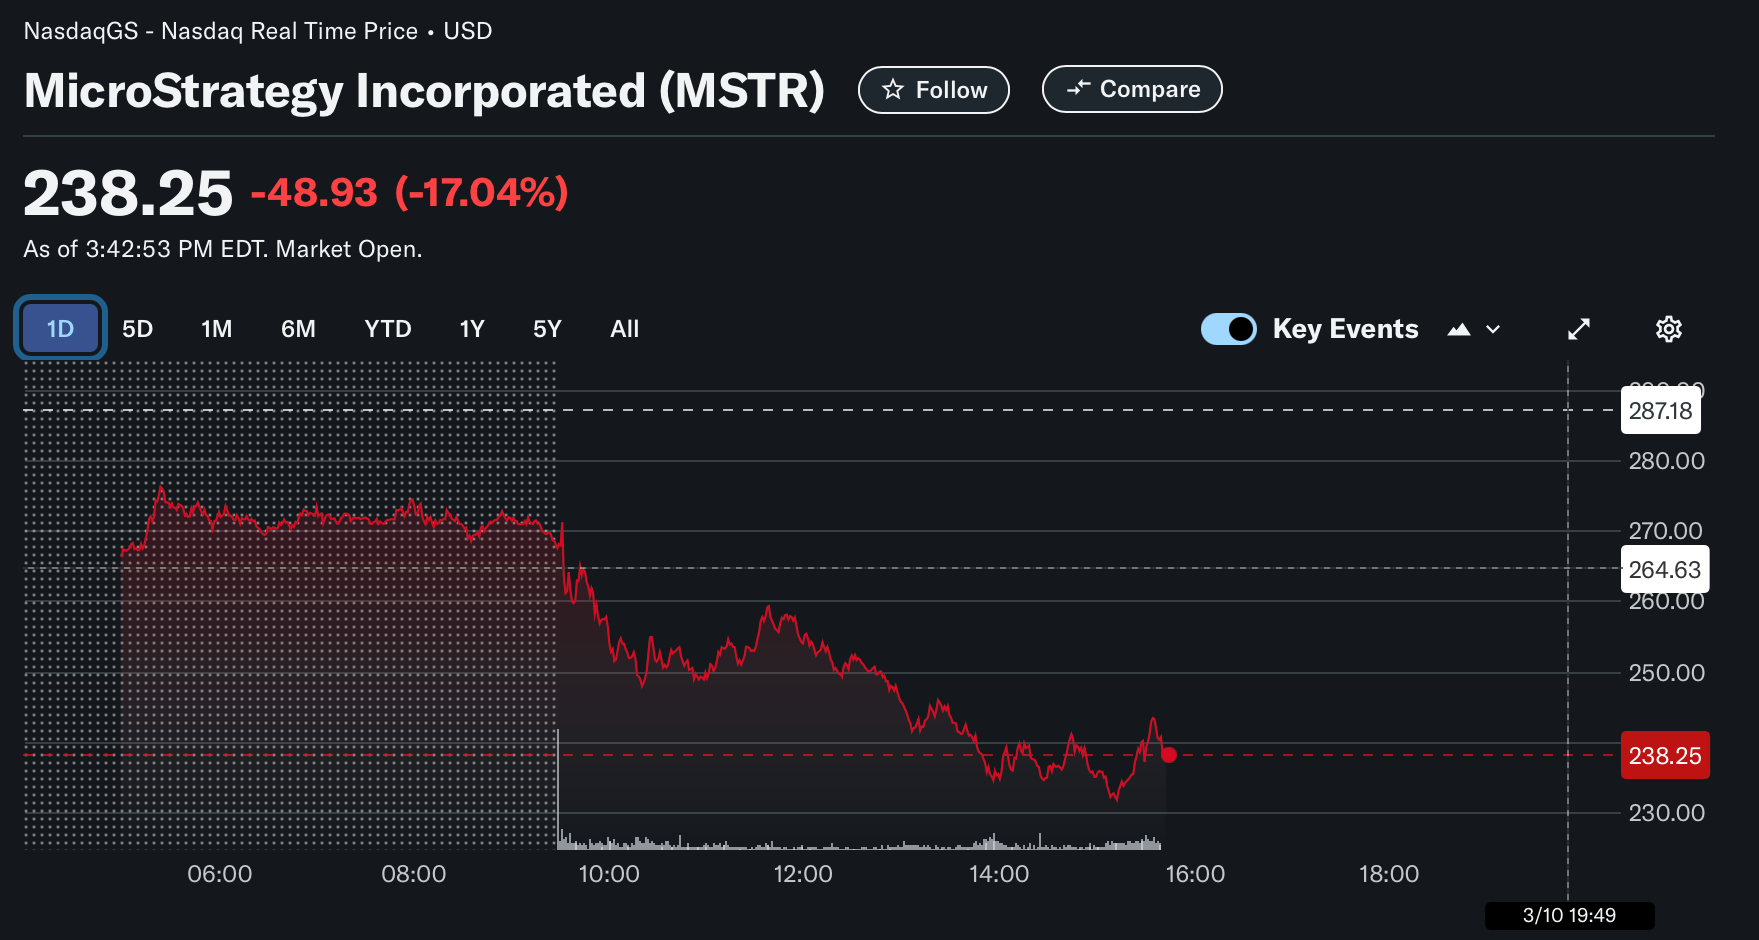1759x940 pixels.
Task: Click the 287.18 previous close label
Action: pyautogui.click(x=1660, y=411)
